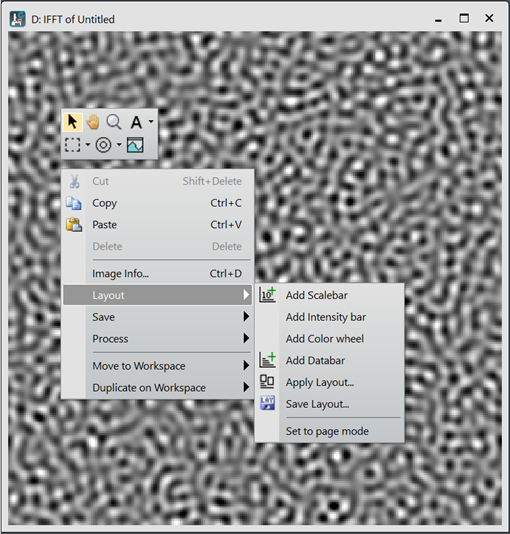This screenshot has height=534, width=510.
Task: Click the Save Layout icon
Action: 267,403
